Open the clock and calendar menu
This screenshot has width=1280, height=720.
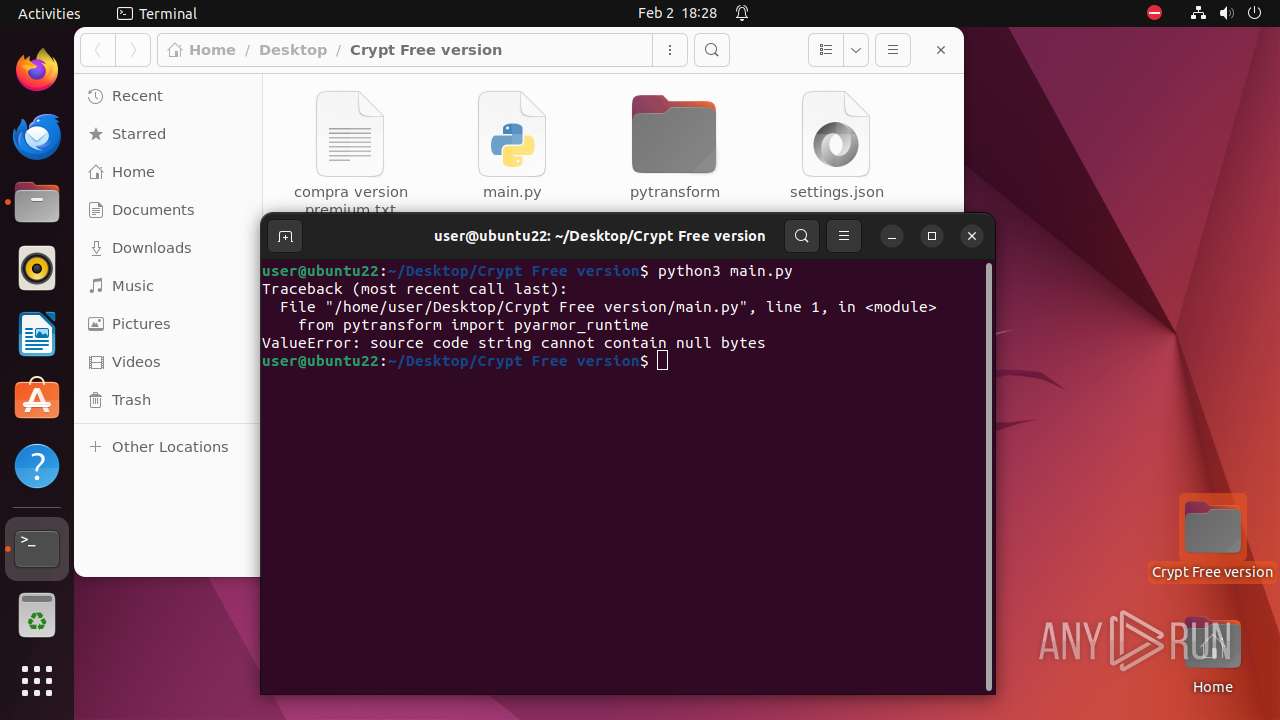click(x=677, y=13)
